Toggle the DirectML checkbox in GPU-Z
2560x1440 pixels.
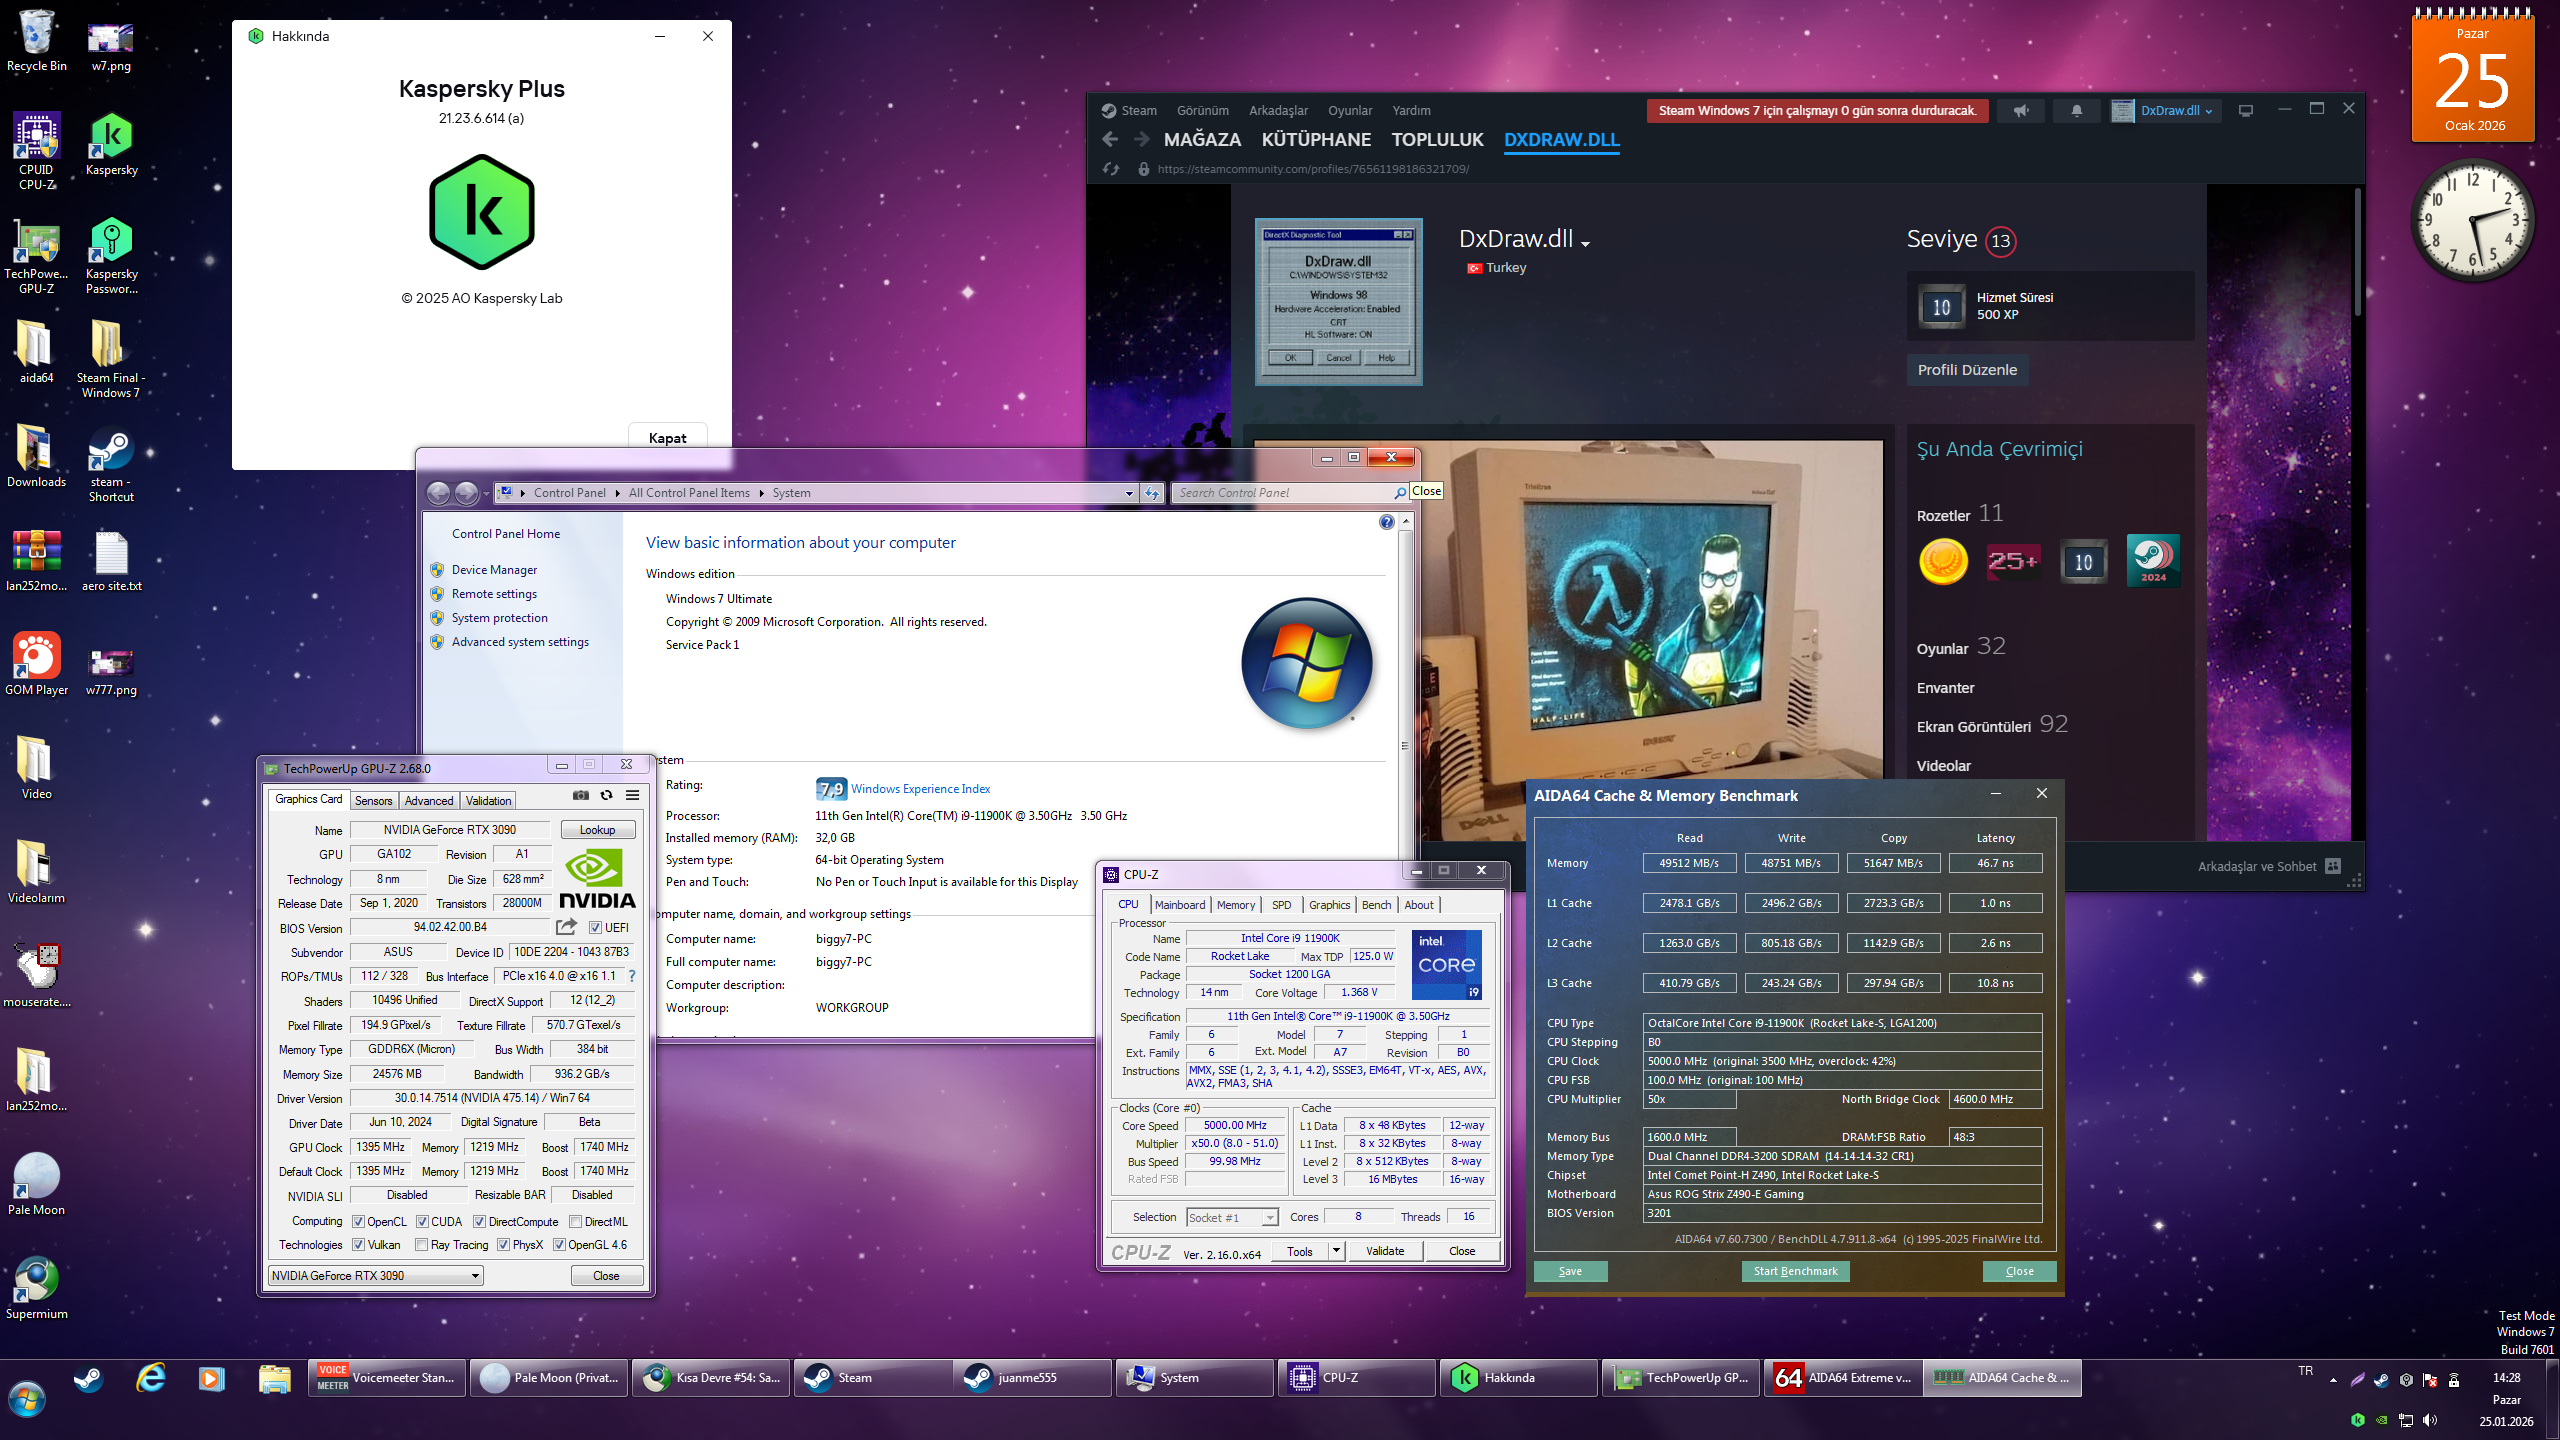tap(575, 1222)
